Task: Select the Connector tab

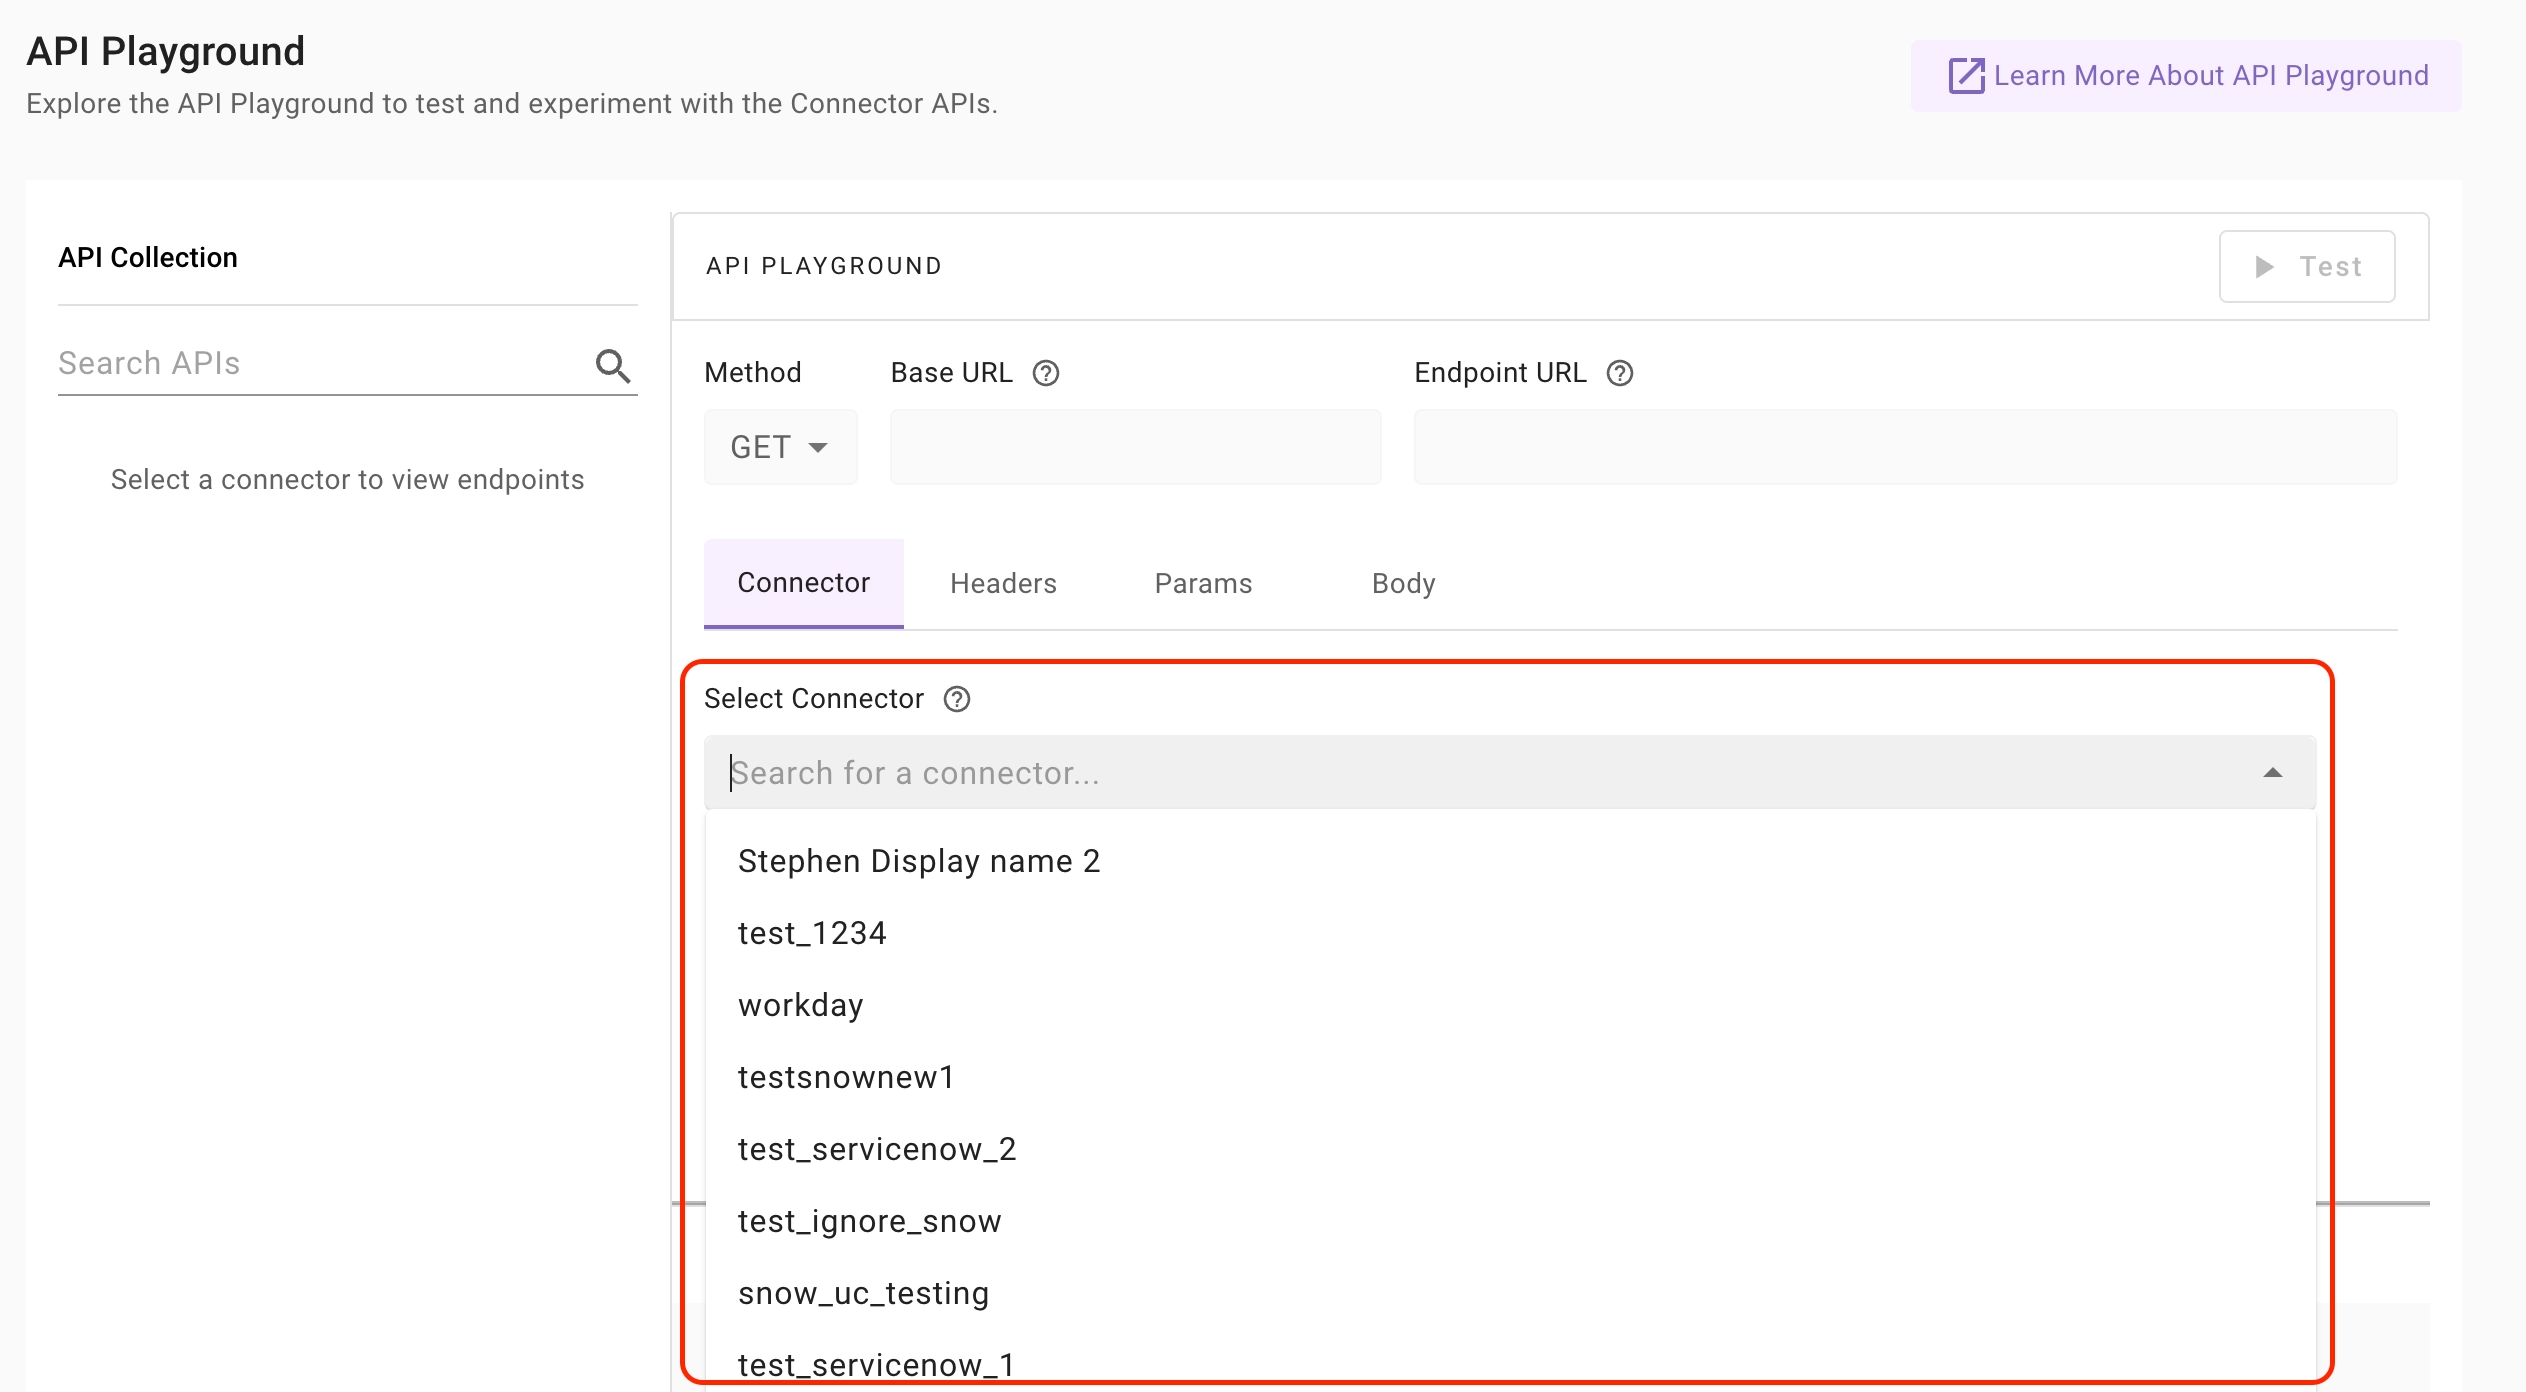Action: (x=803, y=583)
